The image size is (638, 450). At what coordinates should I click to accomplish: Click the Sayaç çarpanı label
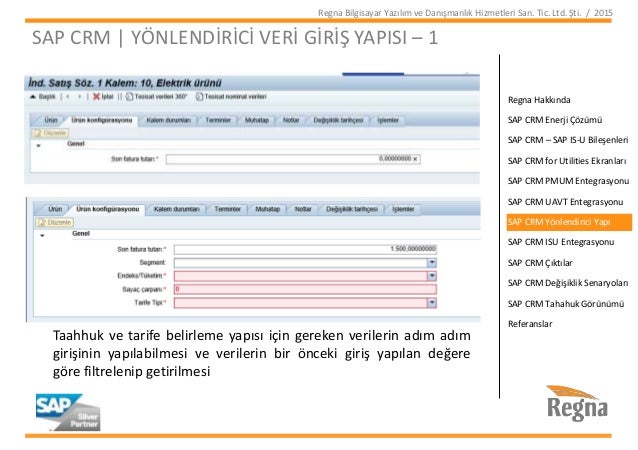pos(144,290)
